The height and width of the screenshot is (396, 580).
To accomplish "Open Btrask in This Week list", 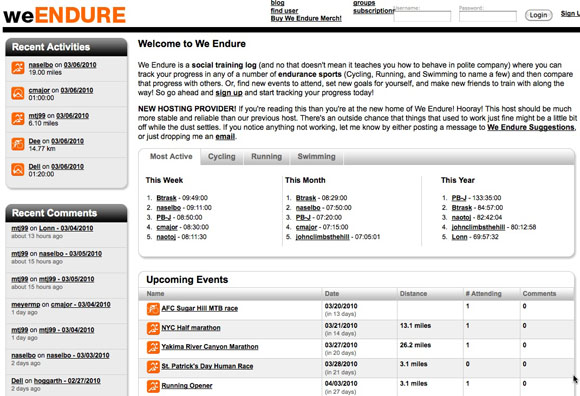I will pos(166,198).
